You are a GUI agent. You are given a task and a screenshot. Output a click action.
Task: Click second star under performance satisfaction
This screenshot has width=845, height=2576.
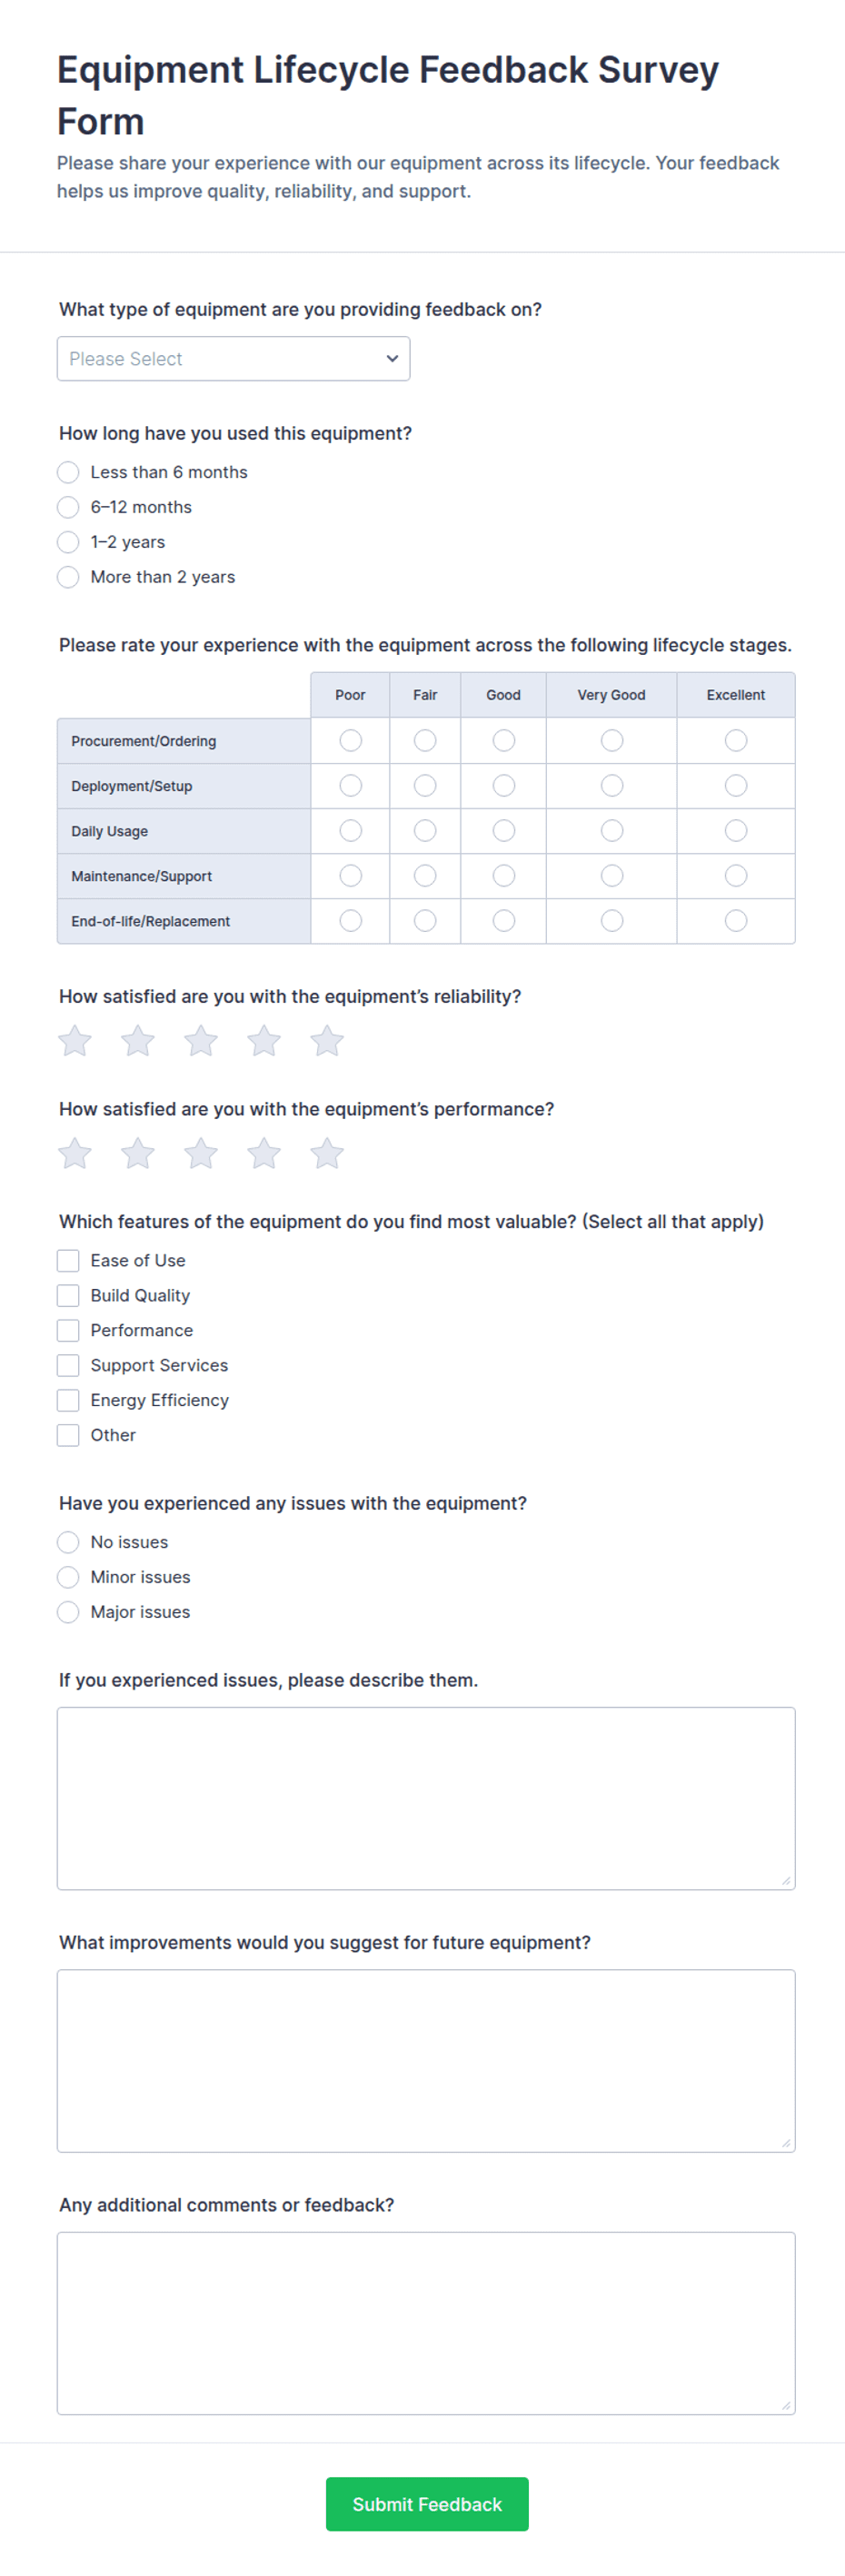click(138, 1154)
